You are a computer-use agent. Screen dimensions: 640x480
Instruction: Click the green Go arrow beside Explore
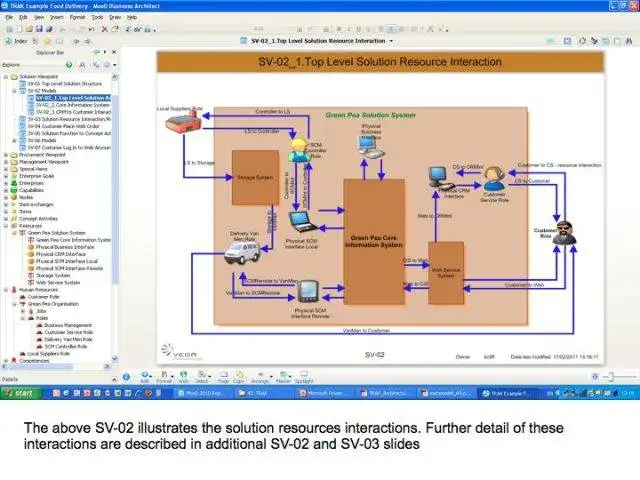click(x=69, y=64)
